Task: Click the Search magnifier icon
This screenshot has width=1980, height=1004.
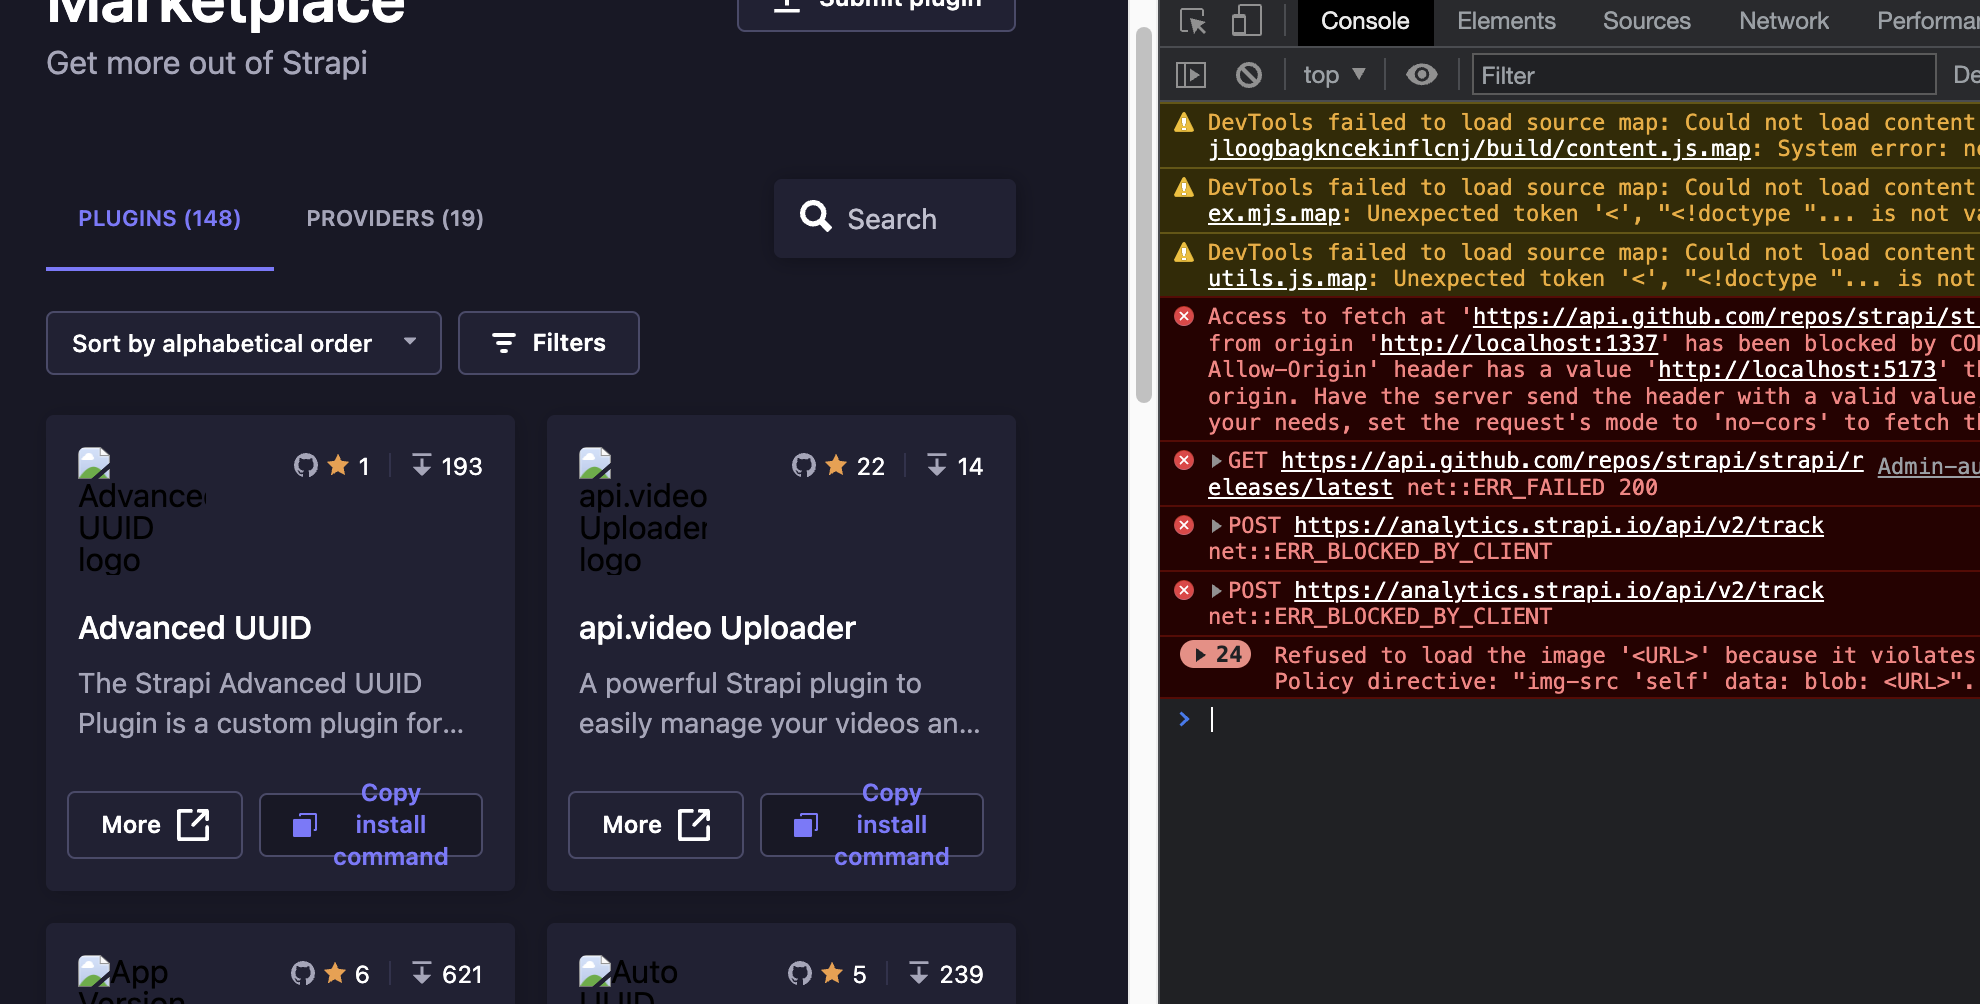Action: click(x=816, y=216)
